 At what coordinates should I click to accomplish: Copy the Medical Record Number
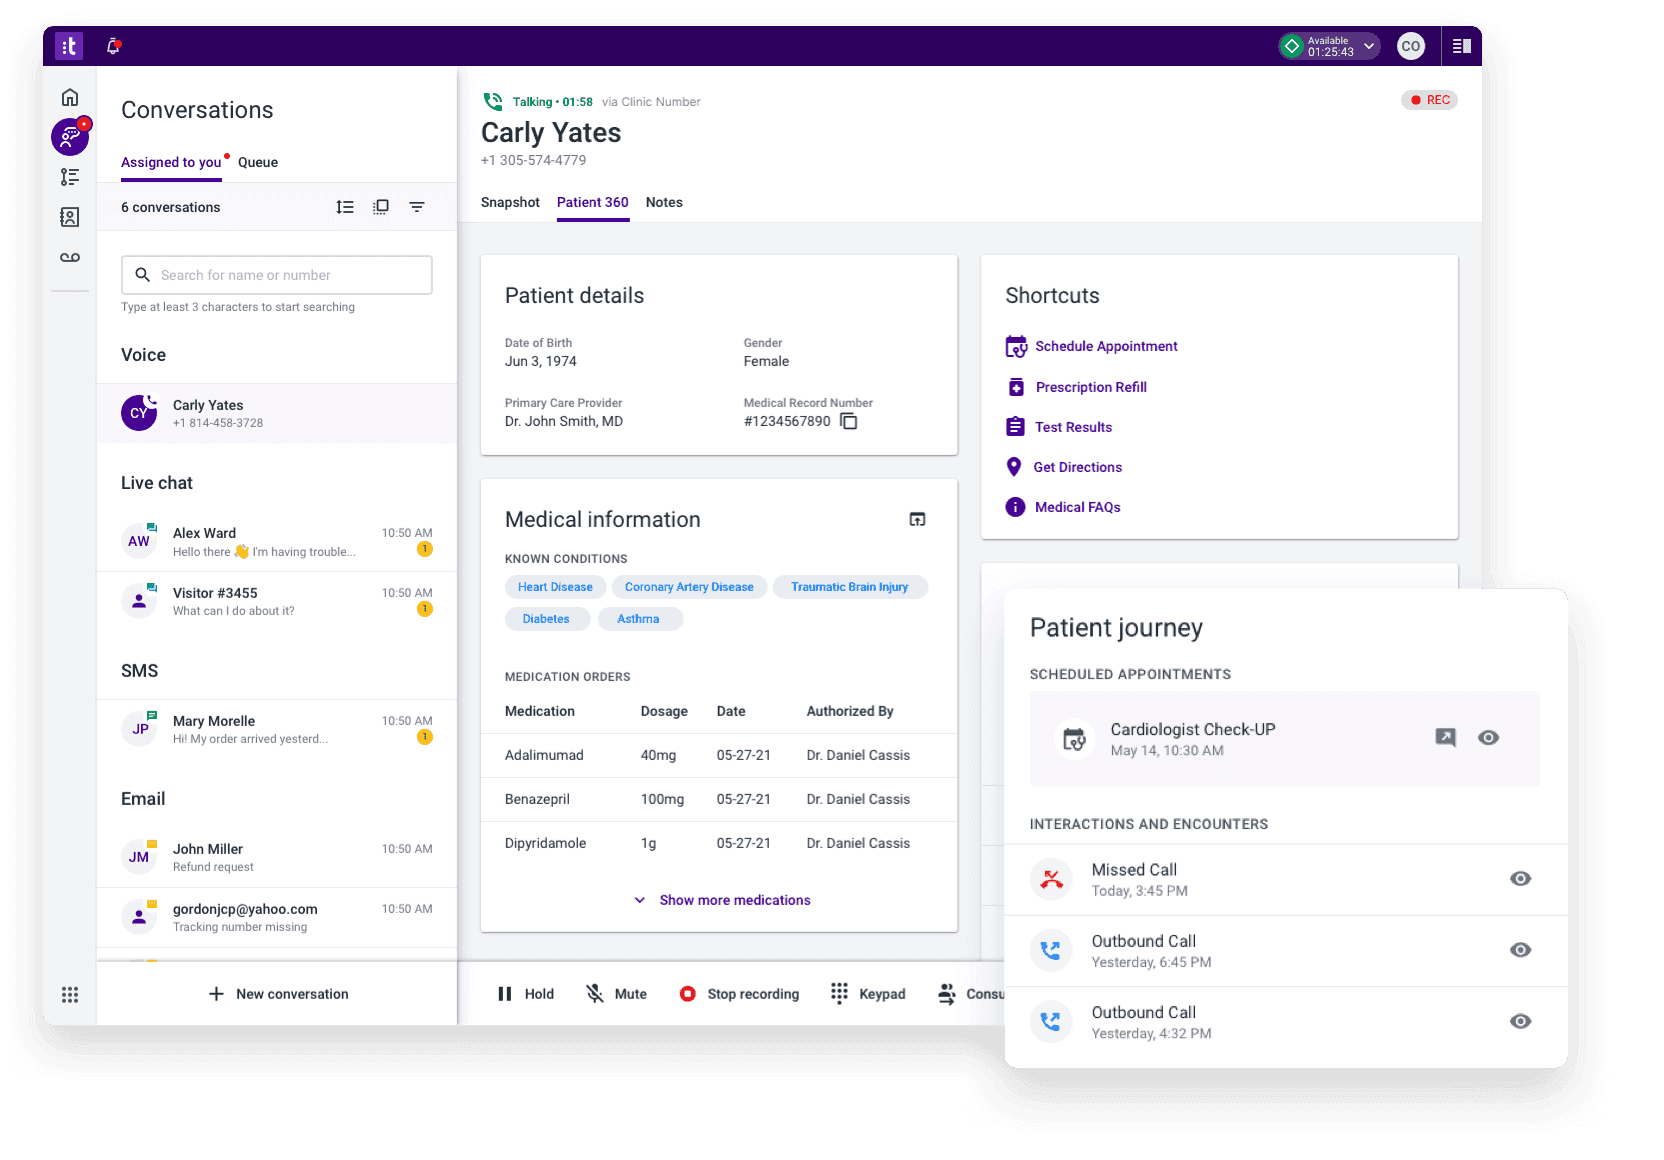pos(849,421)
